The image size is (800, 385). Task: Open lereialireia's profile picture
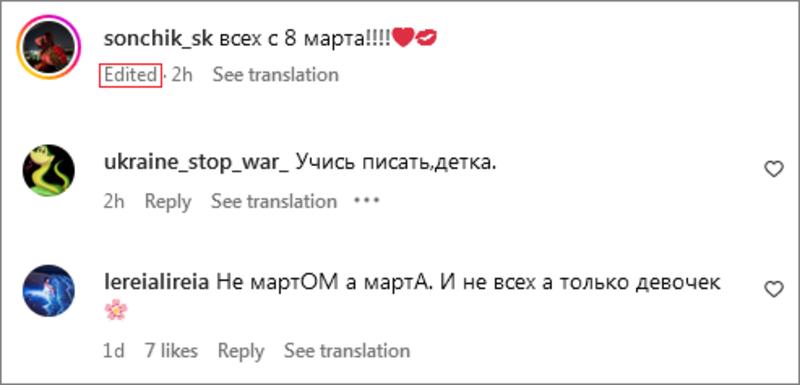pos(49,290)
